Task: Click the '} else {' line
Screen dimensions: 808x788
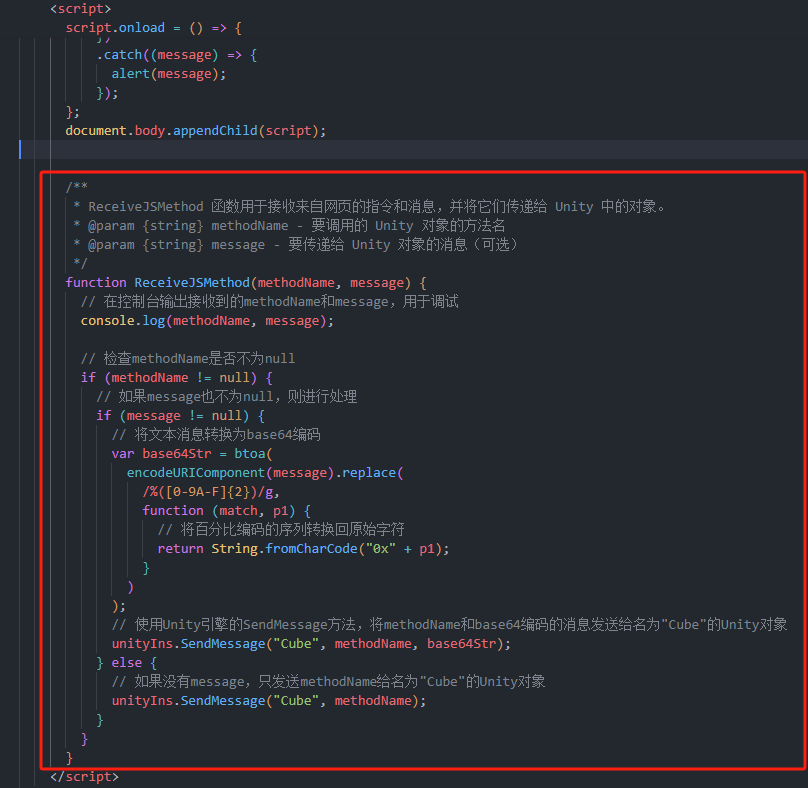Action: (x=127, y=663)
